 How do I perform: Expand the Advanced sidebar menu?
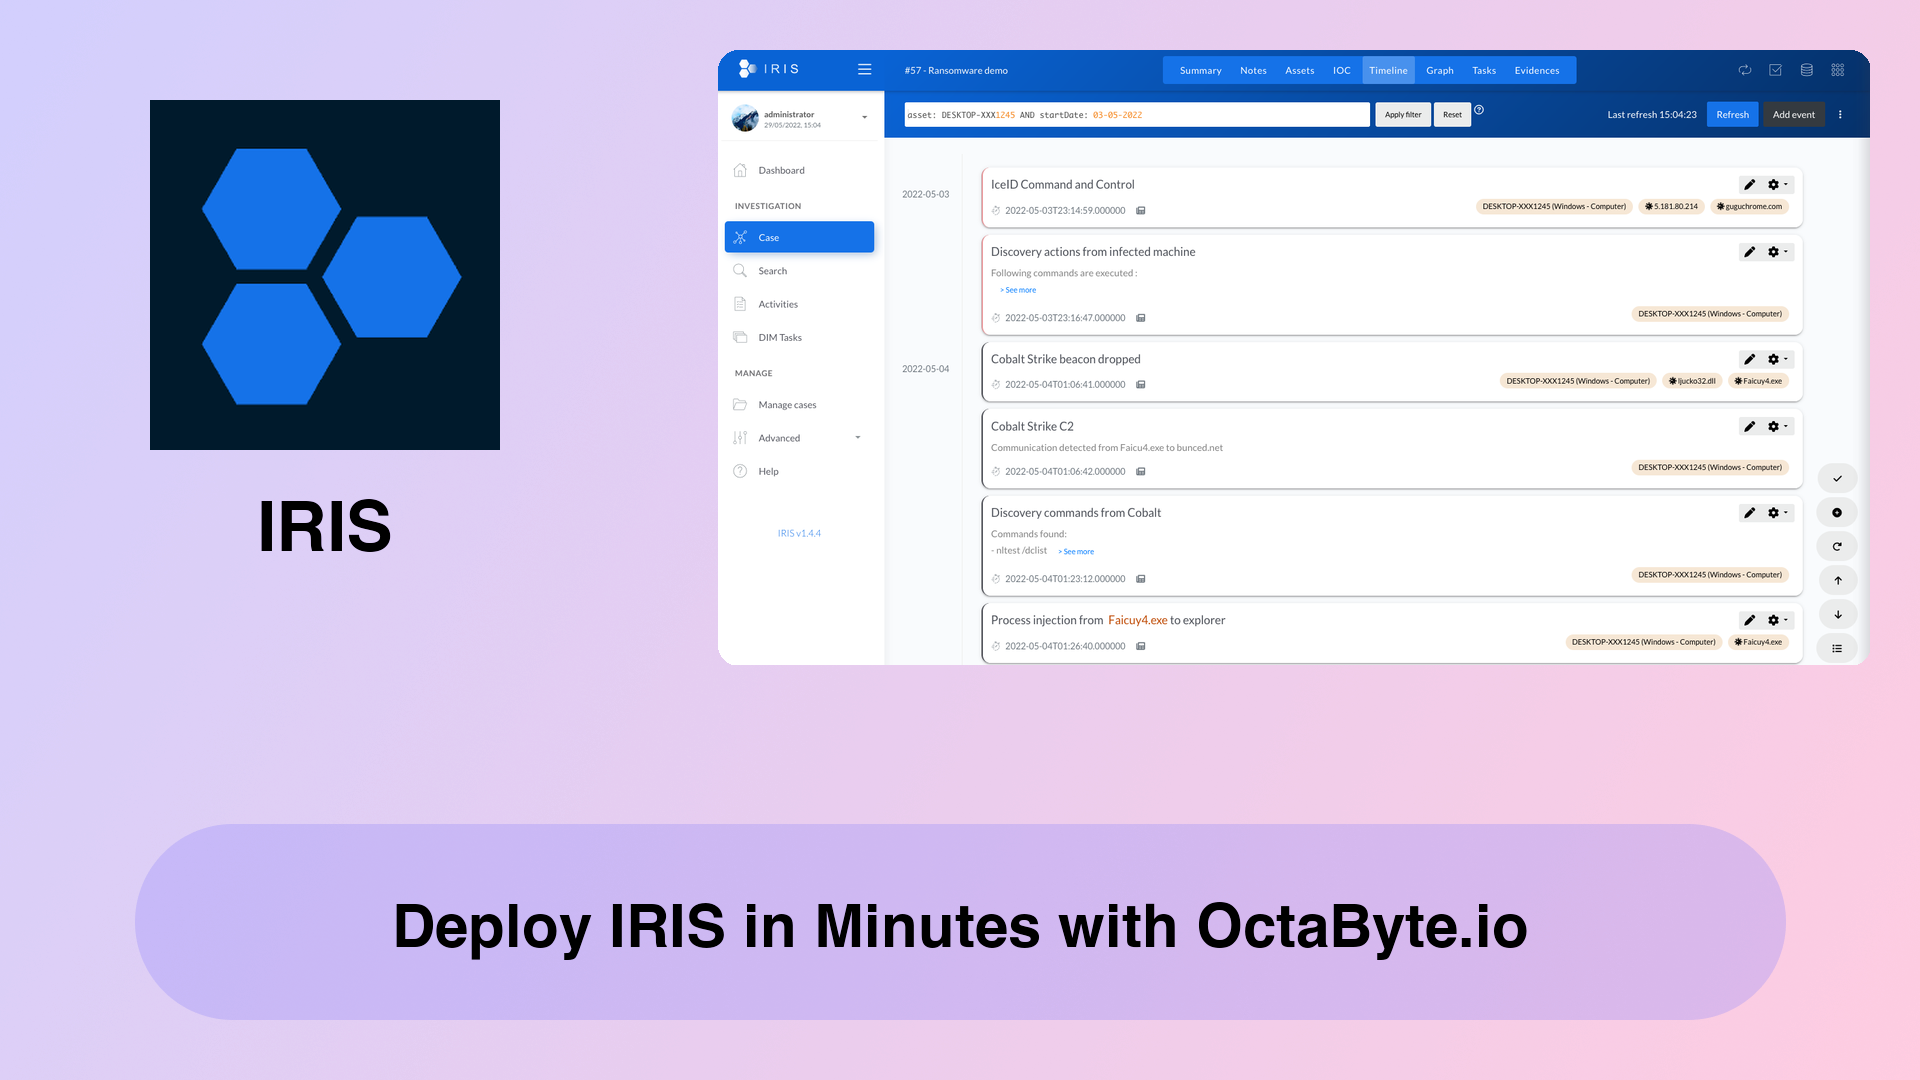799,438
